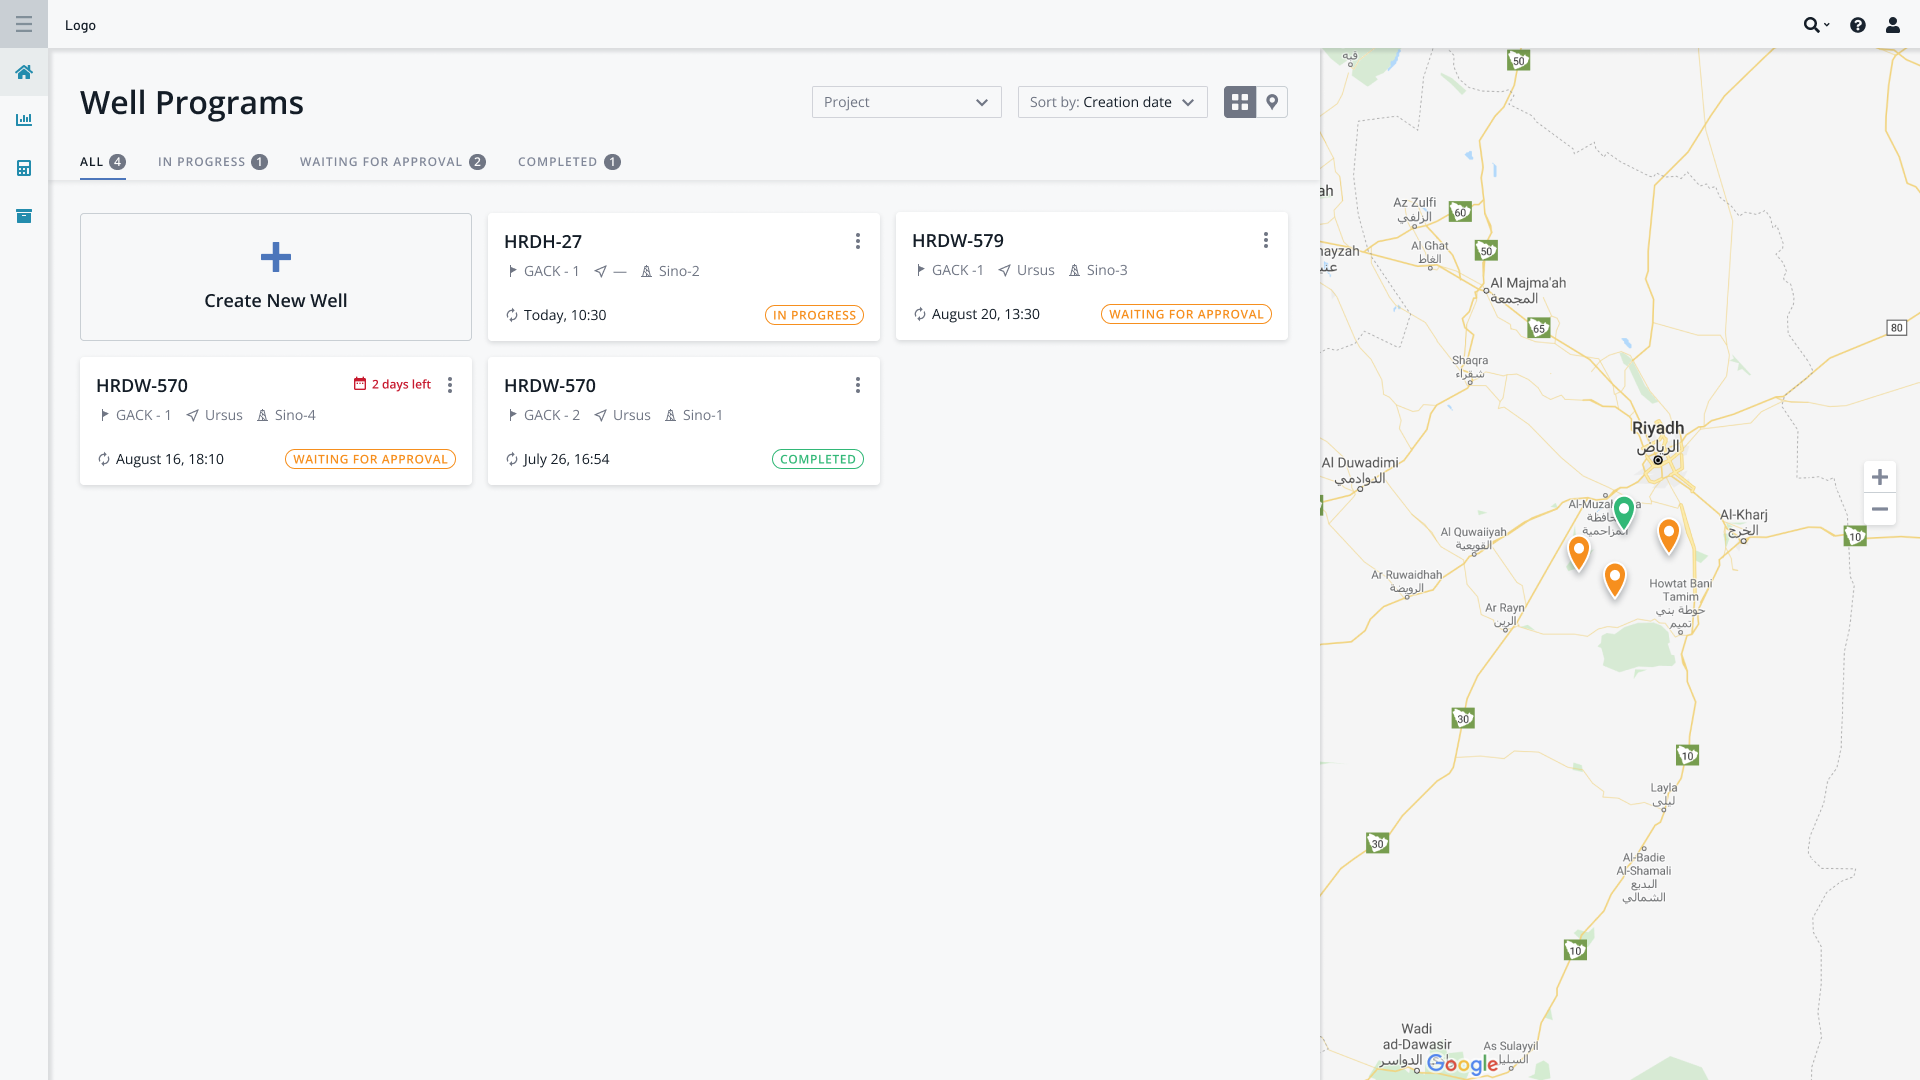Click the Sino-3 rig label
Screen dimensions: 1920x1080
(1107, 270)
